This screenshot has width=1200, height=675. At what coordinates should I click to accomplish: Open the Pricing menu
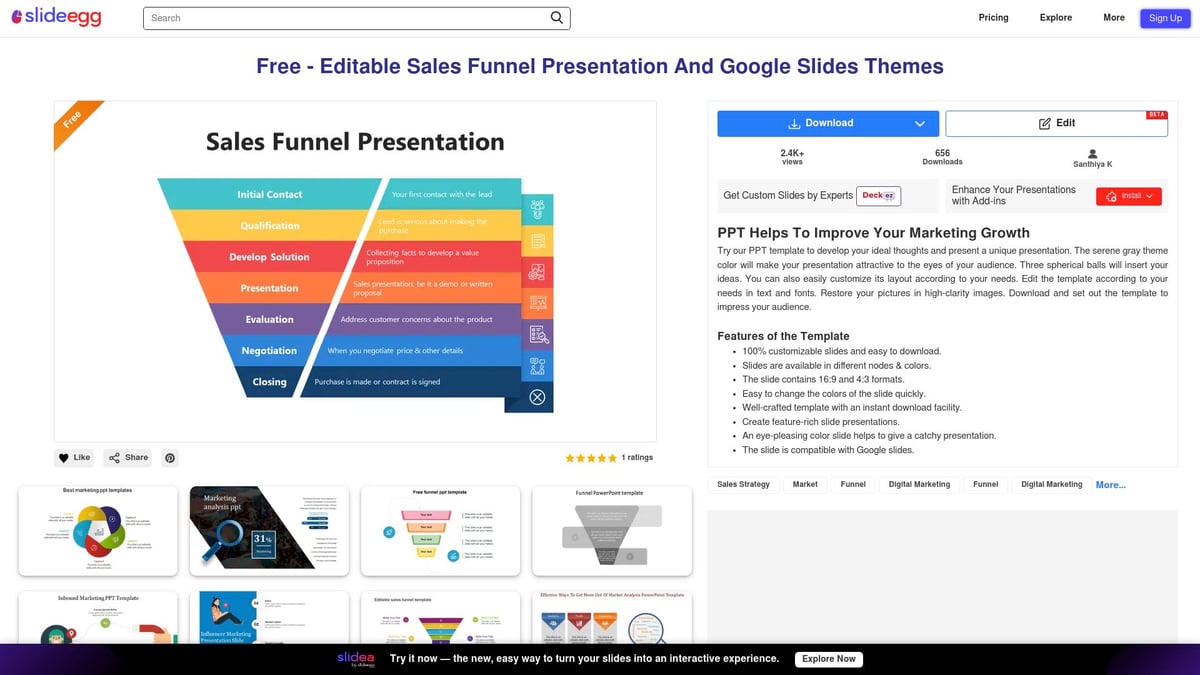pyautogui.click(x=993, y=17)
